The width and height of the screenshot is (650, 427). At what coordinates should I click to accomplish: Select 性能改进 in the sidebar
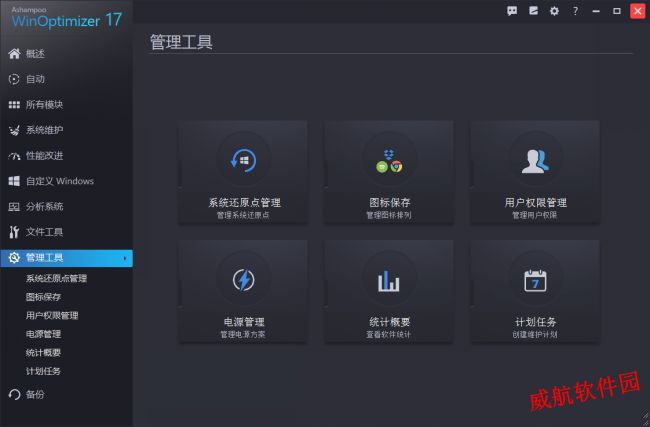click(x=44, y=156)
